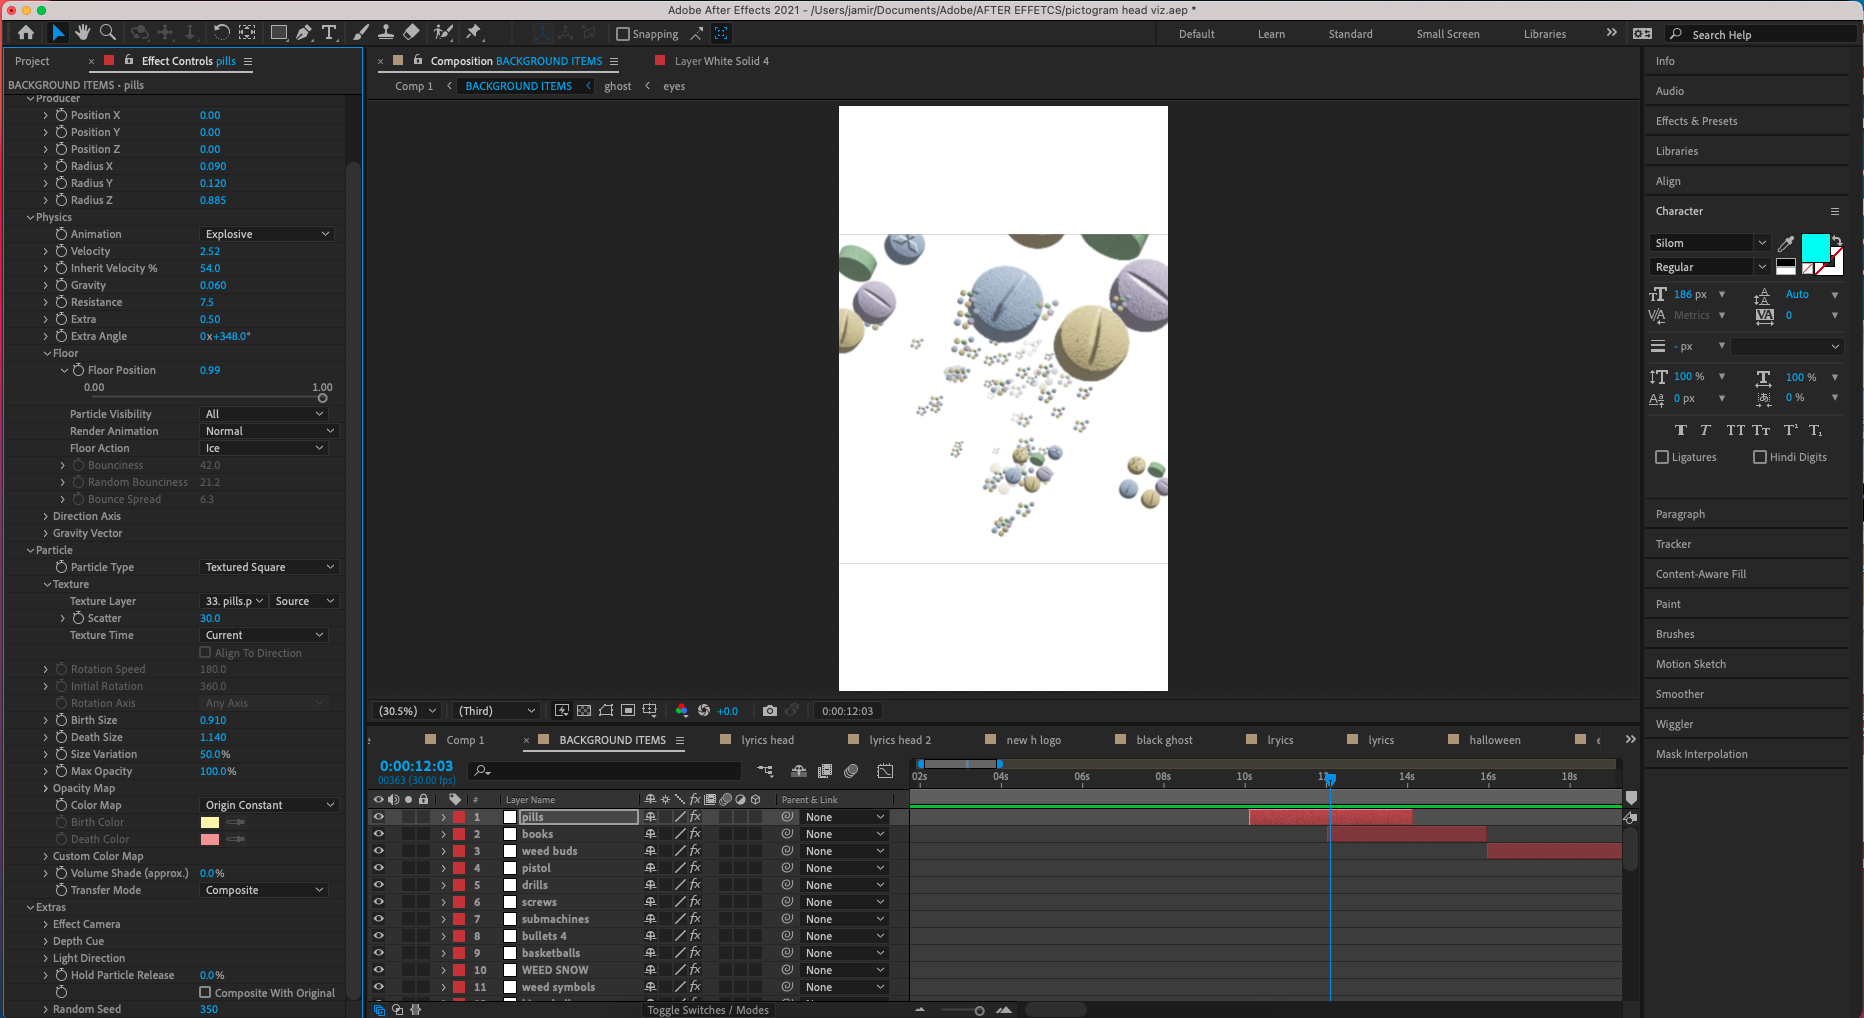This screenshot has height=1018, width=1864.
Task: Select the Brush tool
Action: (361, 32)
